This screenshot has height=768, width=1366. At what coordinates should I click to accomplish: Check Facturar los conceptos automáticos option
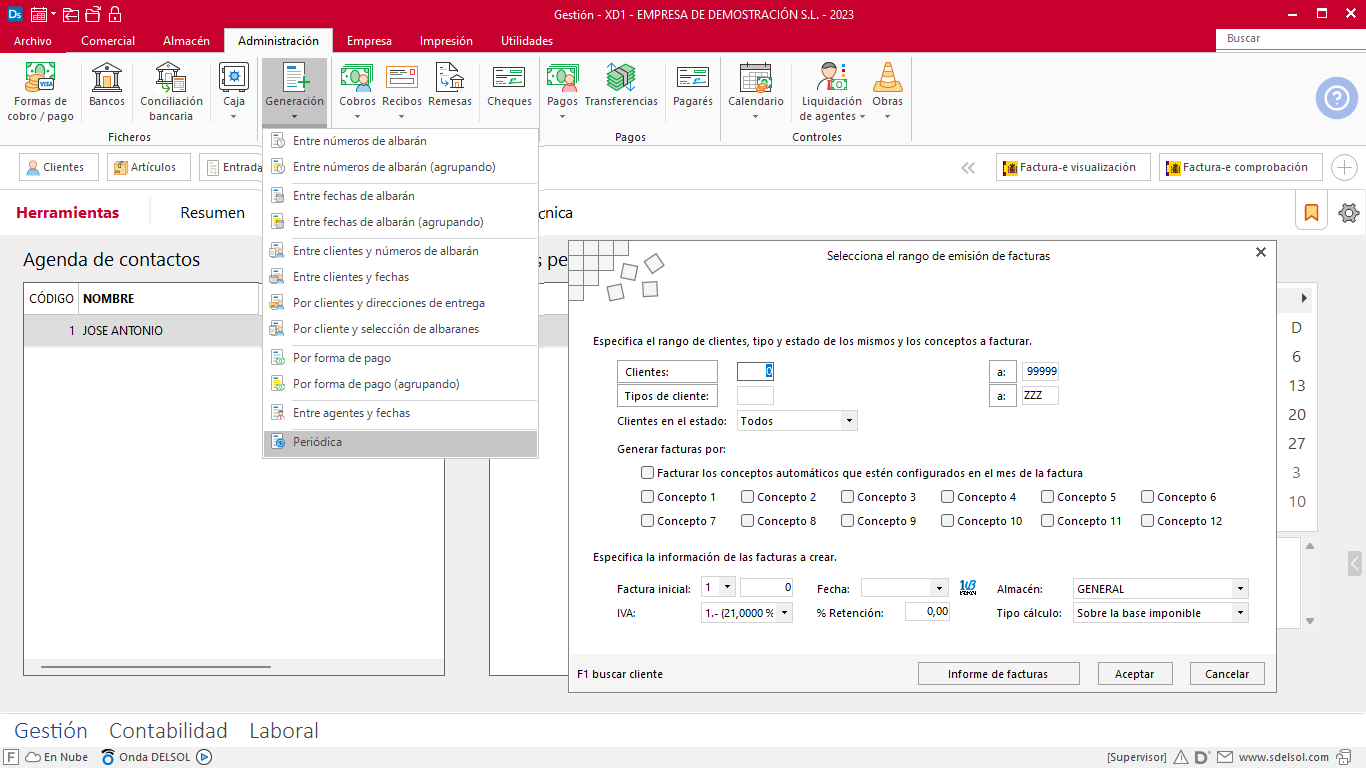pyautogui.click(x=648, y=473)
